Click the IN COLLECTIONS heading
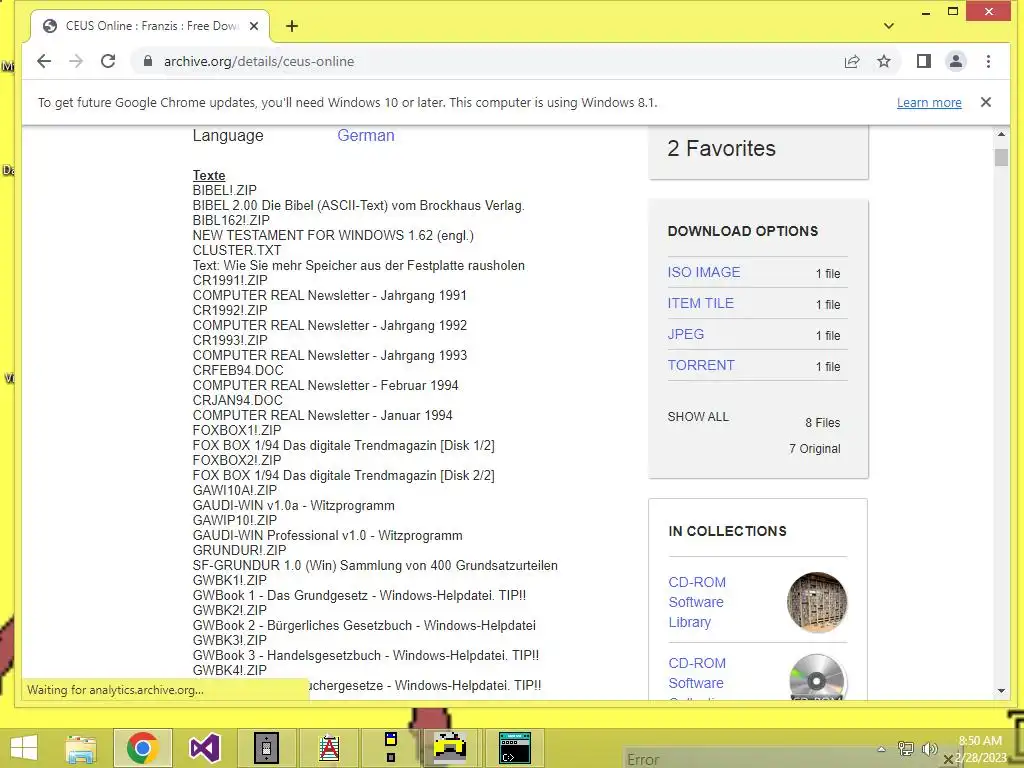Viewport: 1024px width, 768px height. [x=728, y=531]
